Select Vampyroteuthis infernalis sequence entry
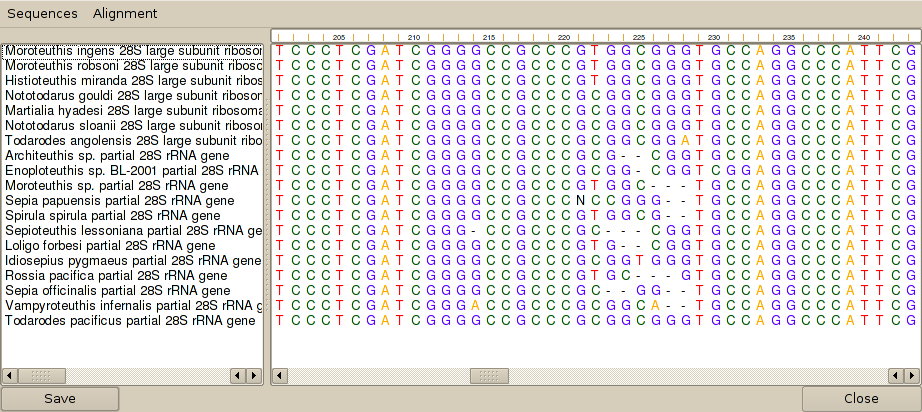Viewport: 922px width, 412px height. [133, 305]
